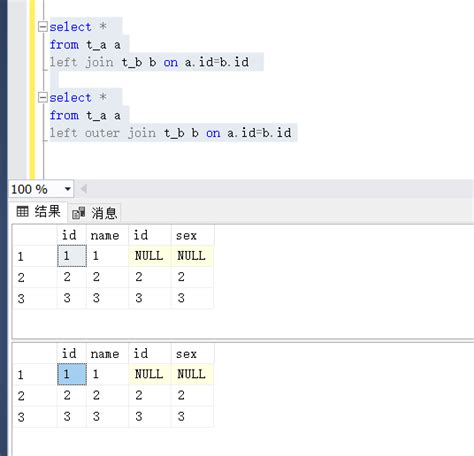Viewport: 474px width, 456px height.
Task: Switch to the 结果 tab
Action: (38, 212)
